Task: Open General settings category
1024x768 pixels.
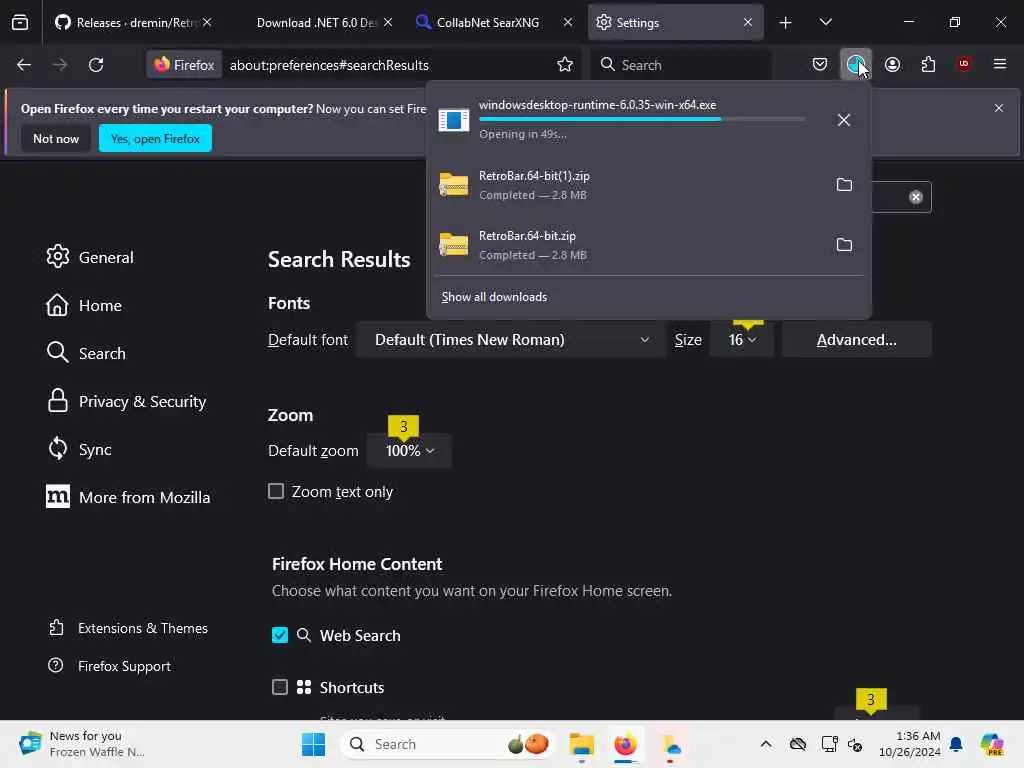Action: pos(90,257)
